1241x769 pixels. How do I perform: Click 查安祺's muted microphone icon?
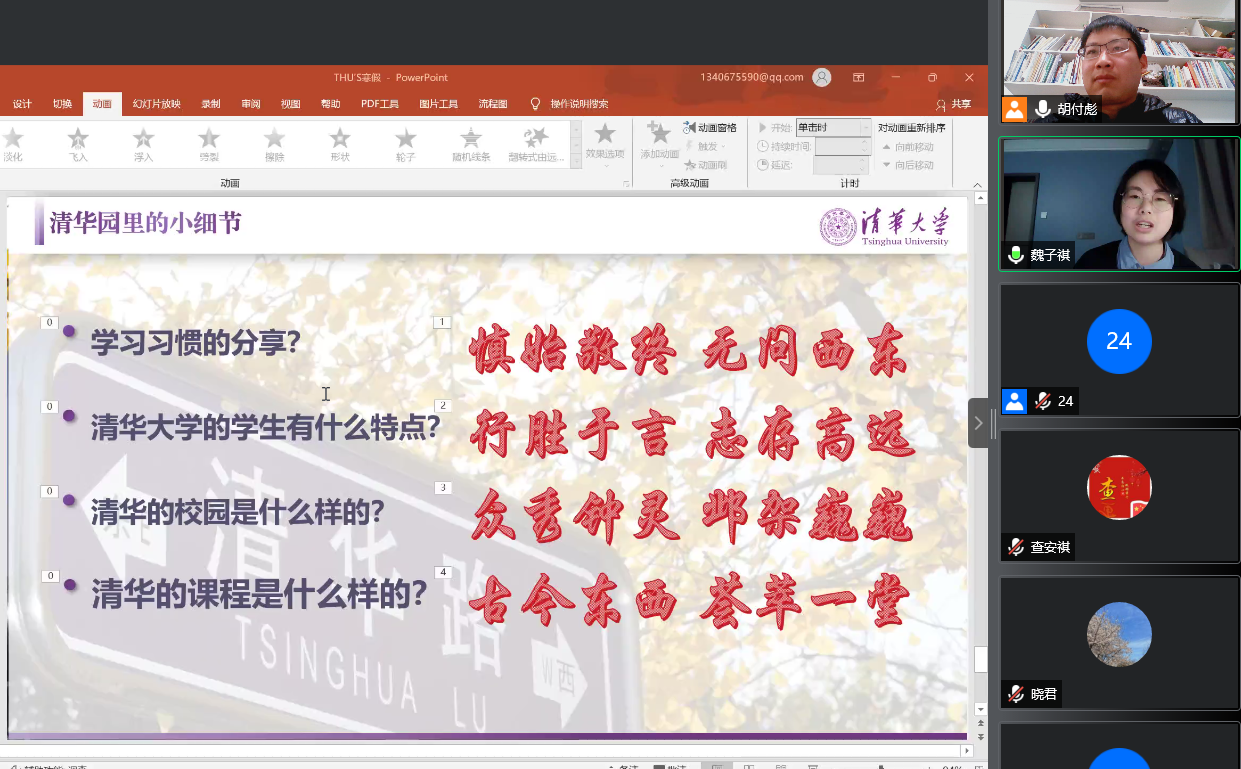tap(1016, 547)
